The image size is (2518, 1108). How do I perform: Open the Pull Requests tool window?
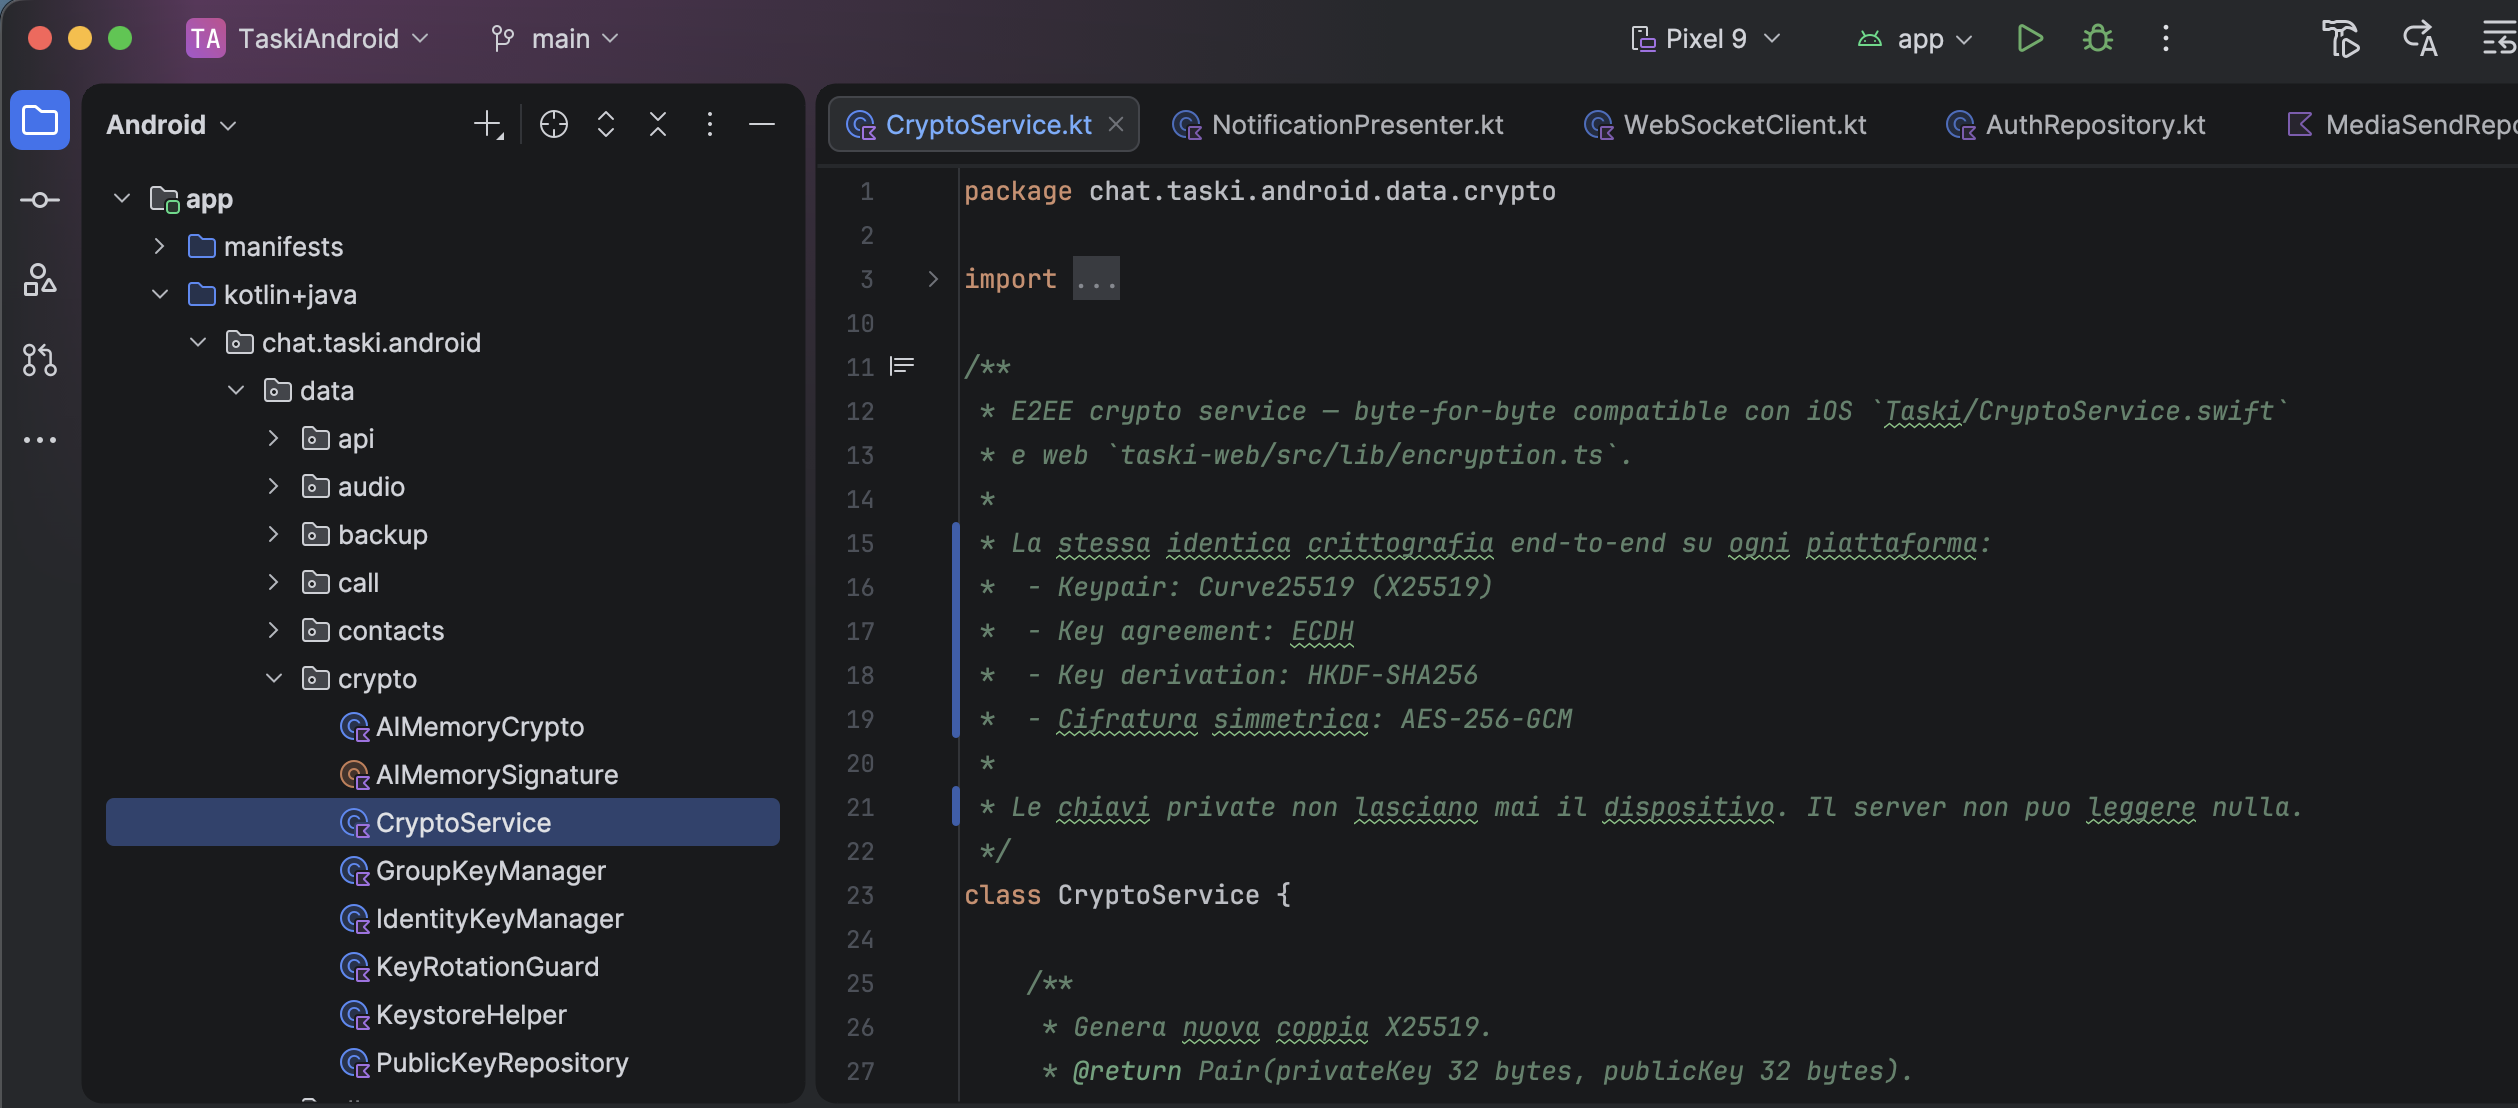[40, 360]
